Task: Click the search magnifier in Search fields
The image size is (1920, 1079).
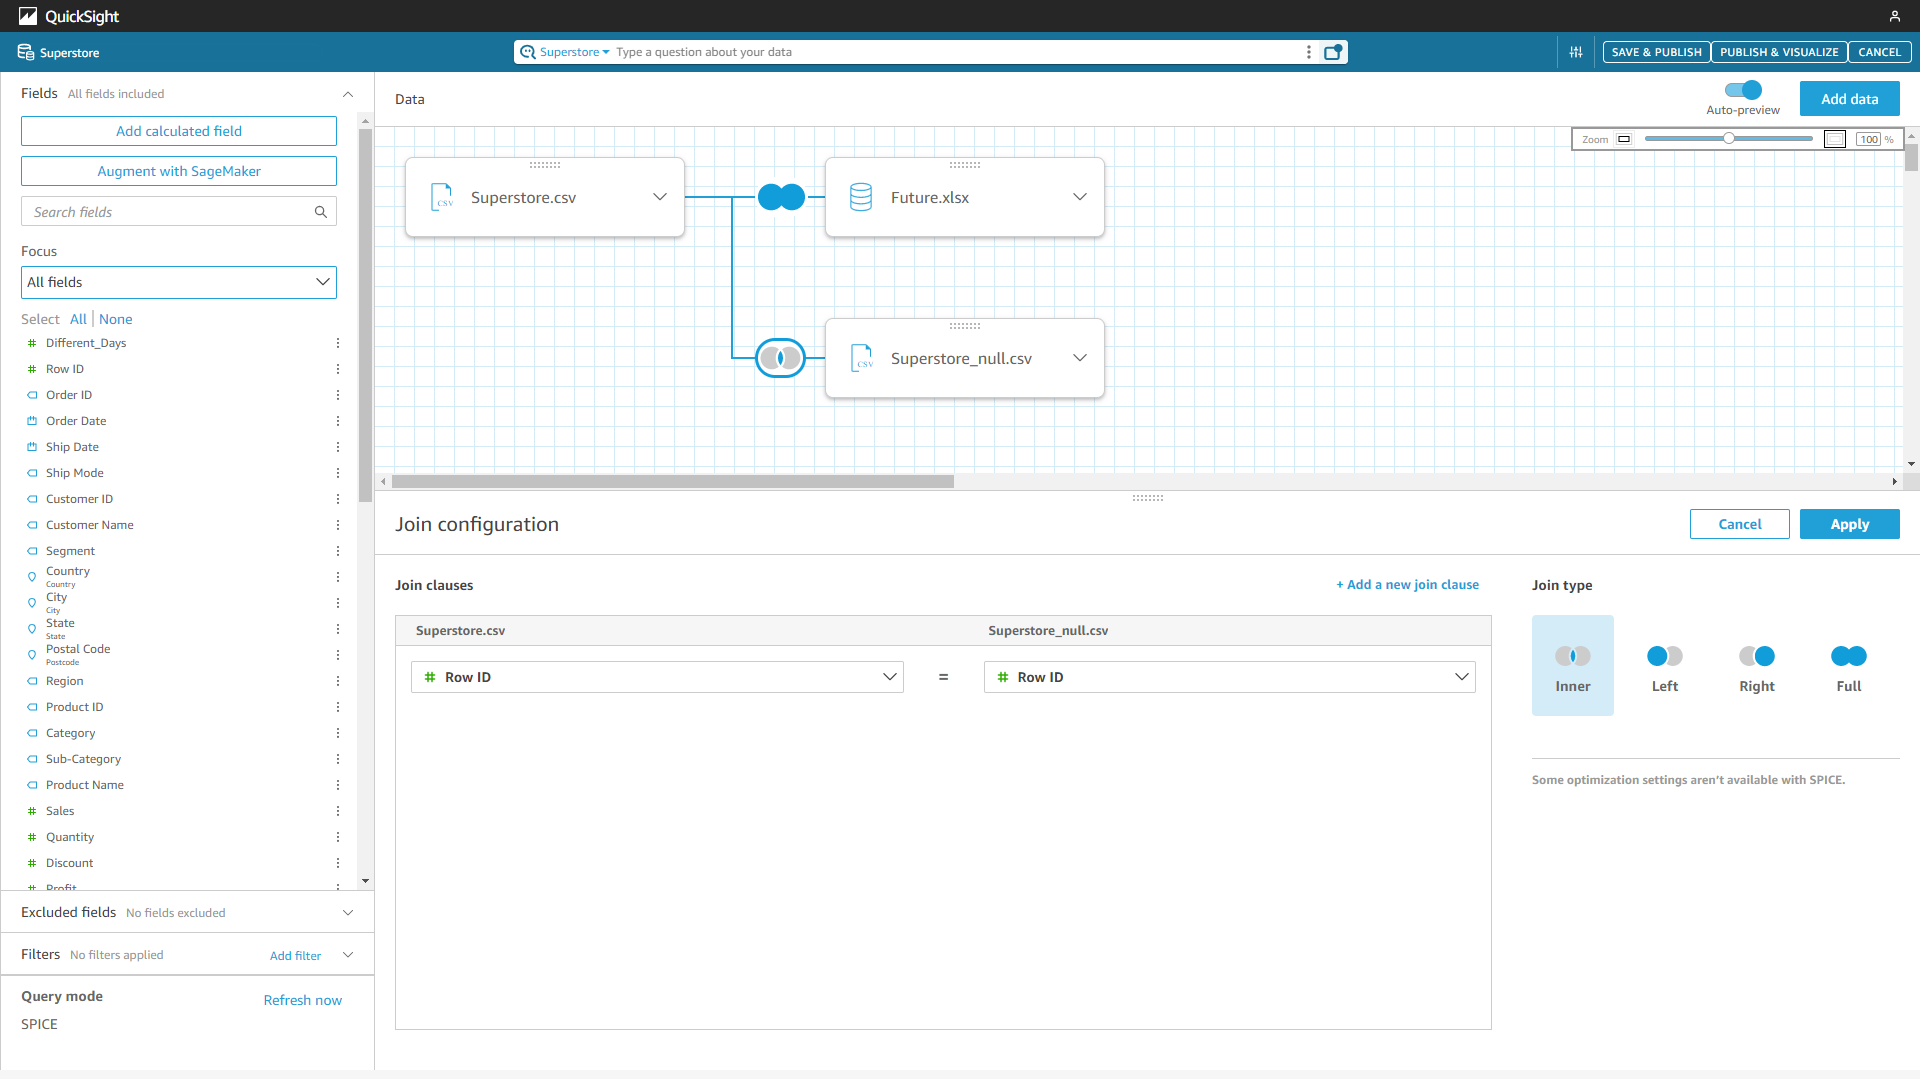Action: (321, 212)
